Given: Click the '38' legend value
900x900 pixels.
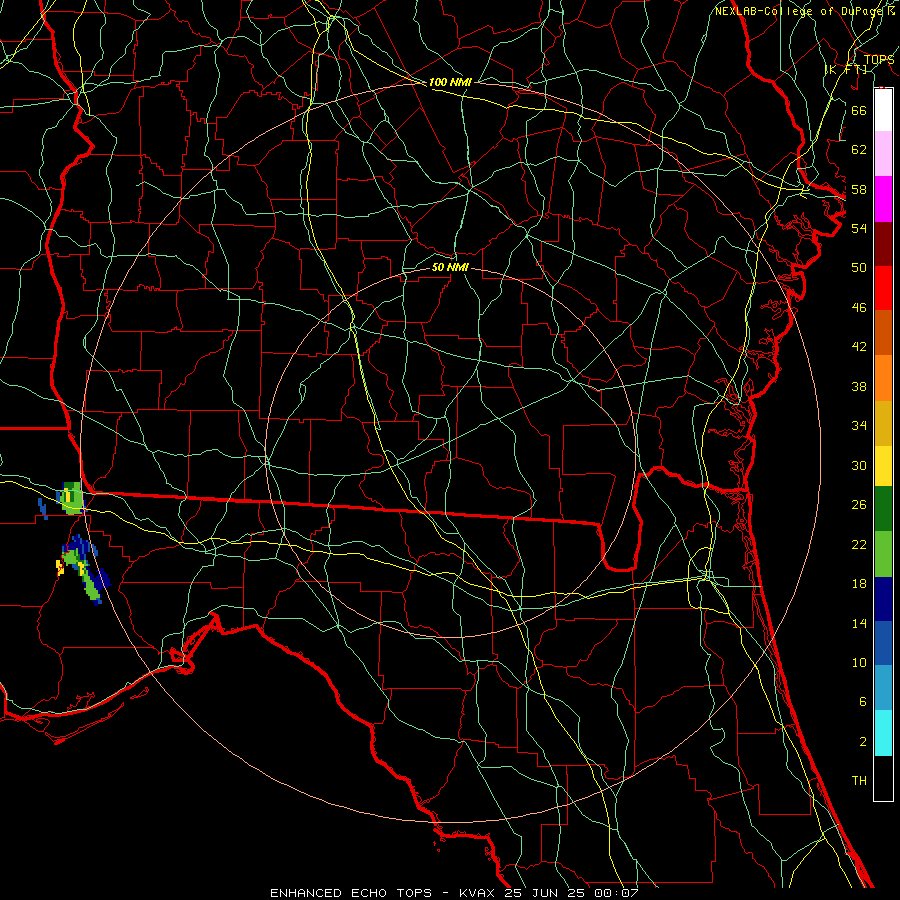Looking at the screenshot, I should 859,386.
